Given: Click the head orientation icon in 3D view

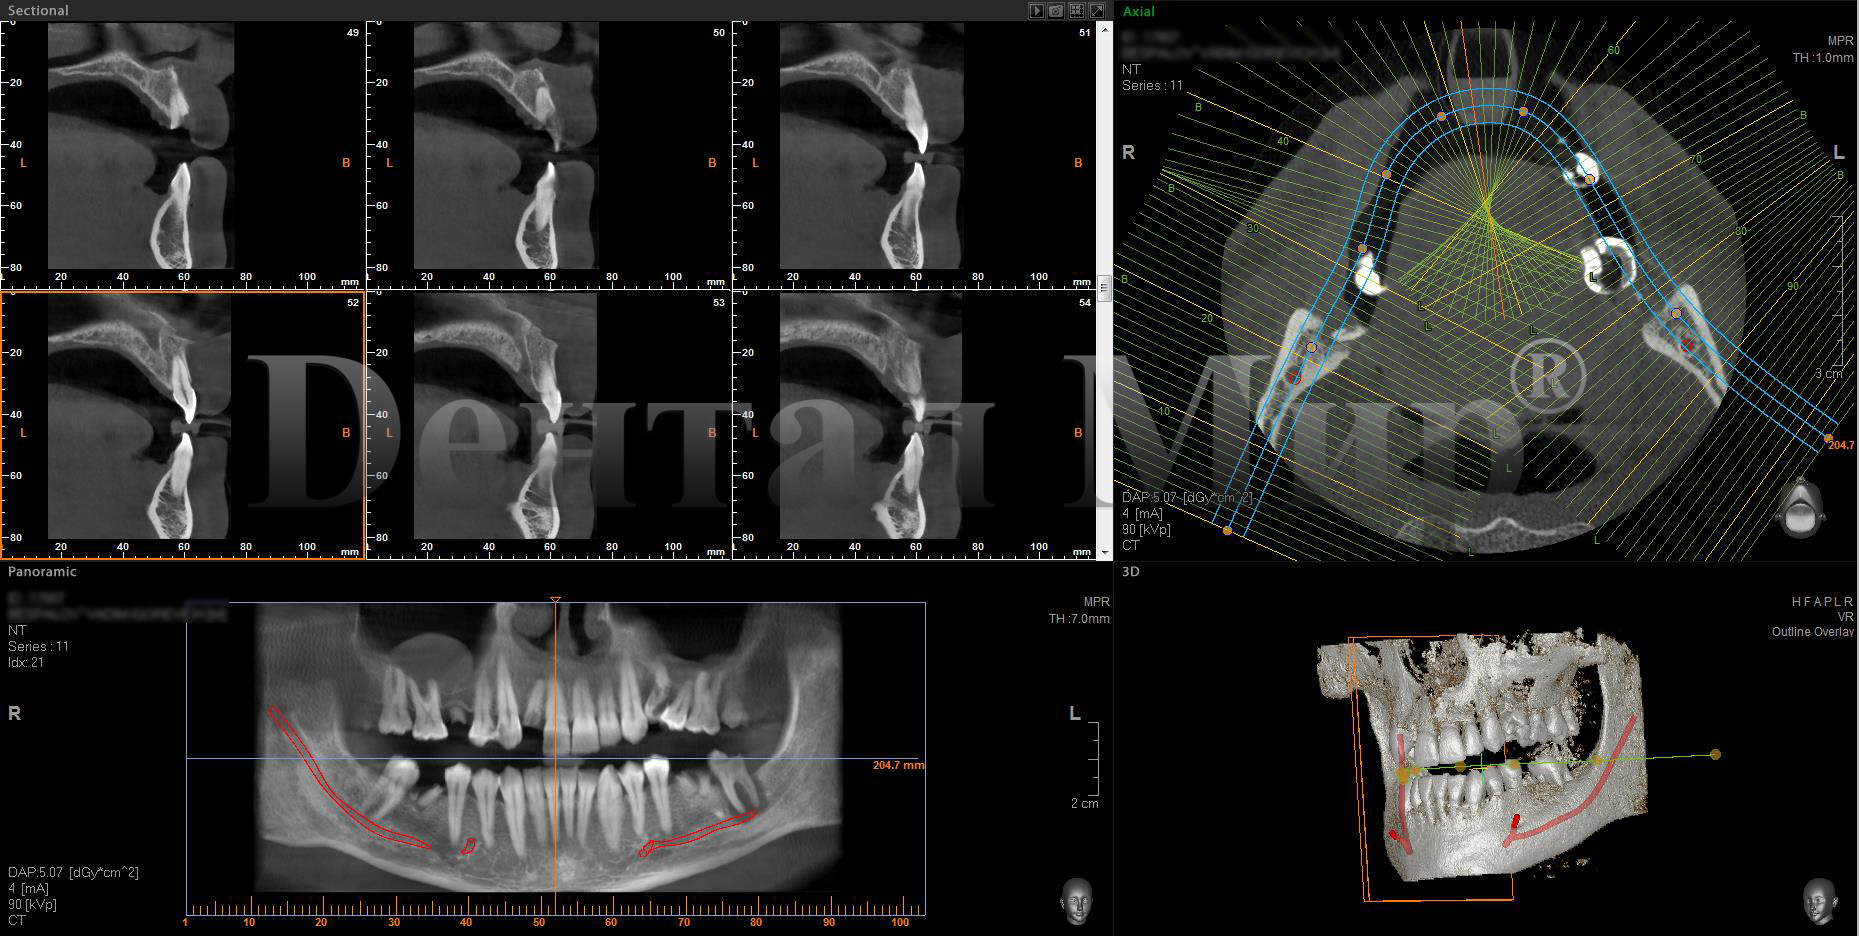Looking at the screenshot, I should (1819, 902).
